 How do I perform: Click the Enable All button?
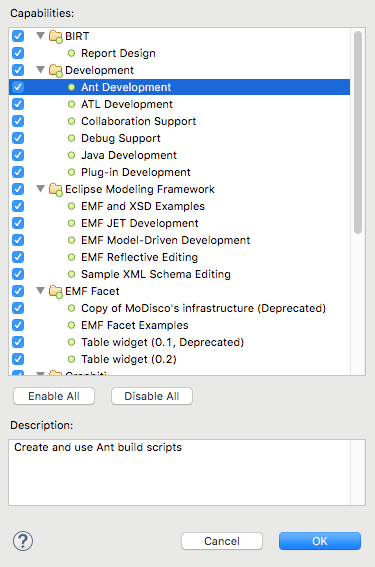click(x=54, y=396)
